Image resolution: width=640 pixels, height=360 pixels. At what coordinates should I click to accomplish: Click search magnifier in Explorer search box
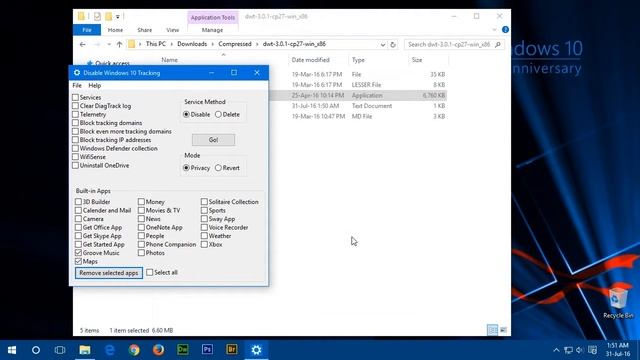coord(498,44)
